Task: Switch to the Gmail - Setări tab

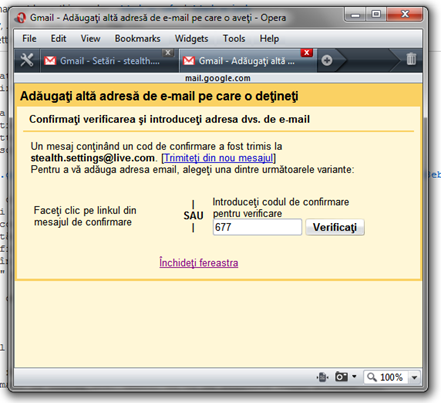Action: [109, 61]
